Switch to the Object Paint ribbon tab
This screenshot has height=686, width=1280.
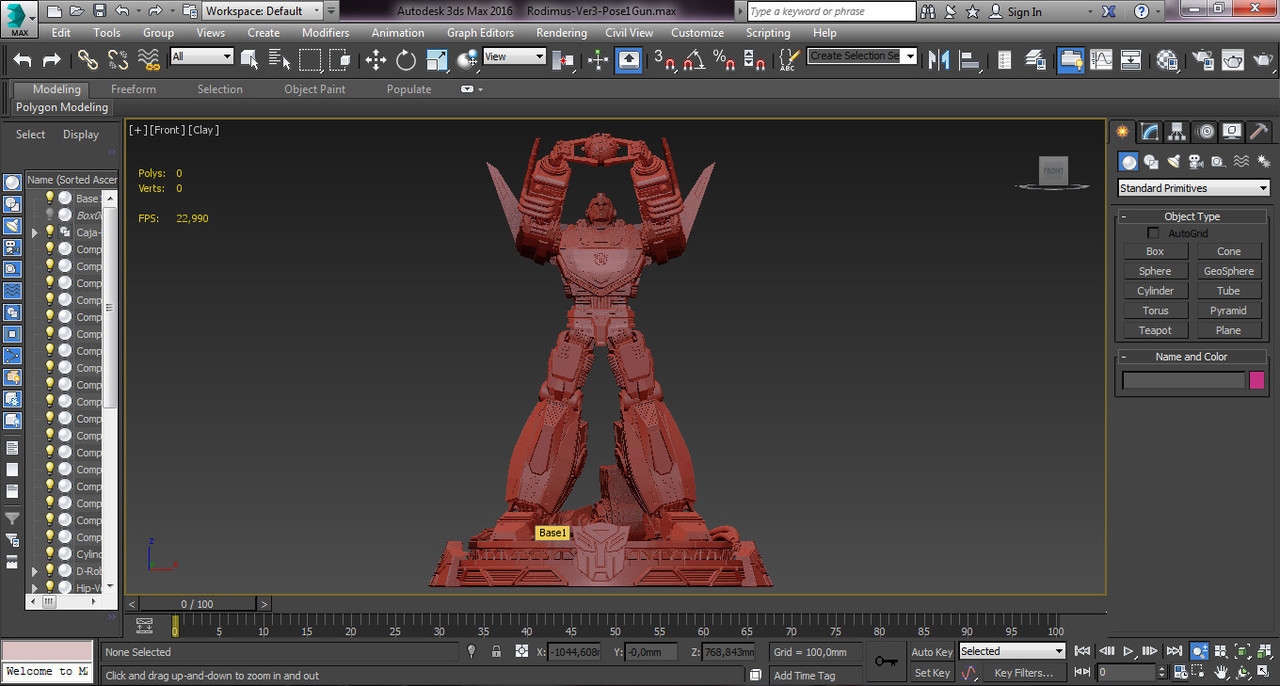tap(315, 89)
